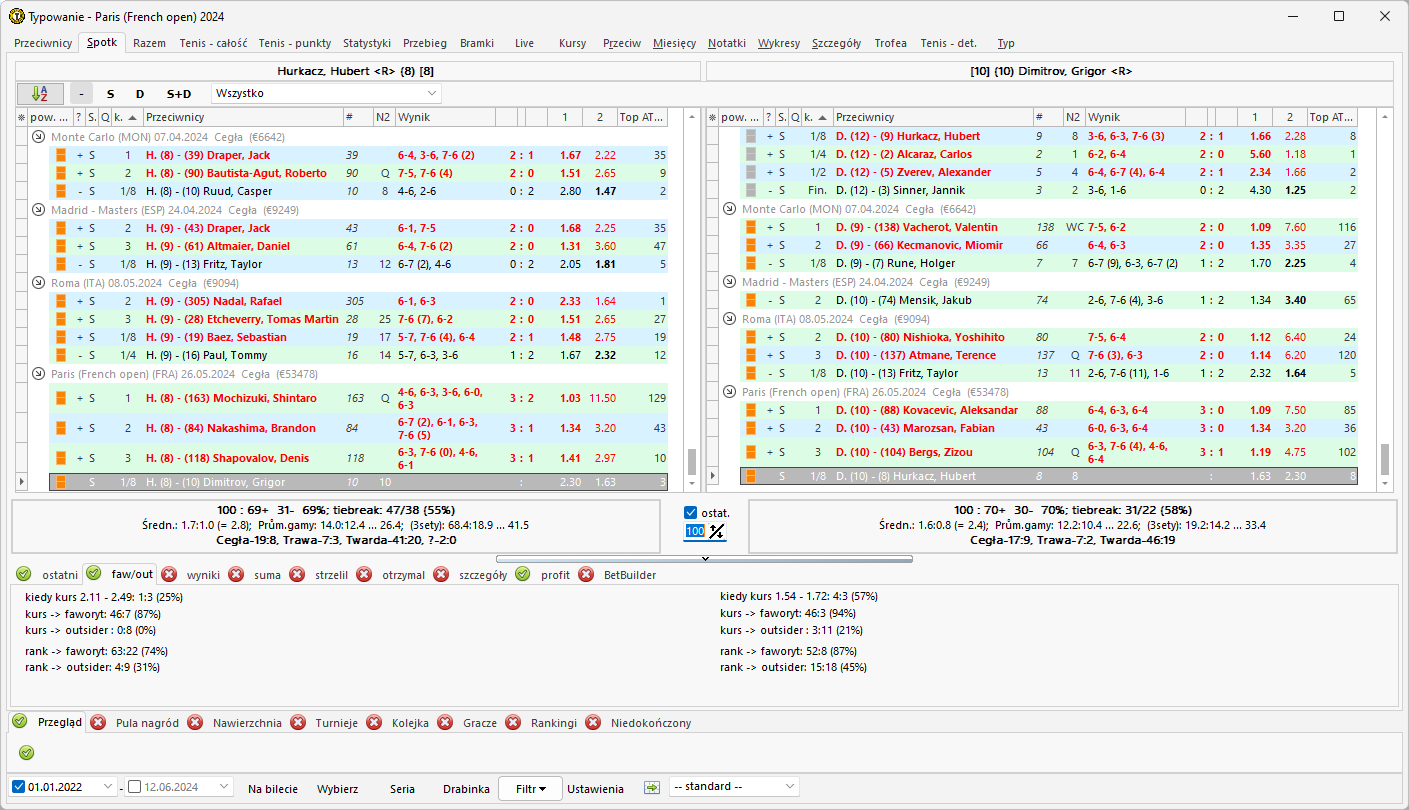Click the horizontal splitter bar between panels
The image size is (1409, 810).
click(704, 559)
